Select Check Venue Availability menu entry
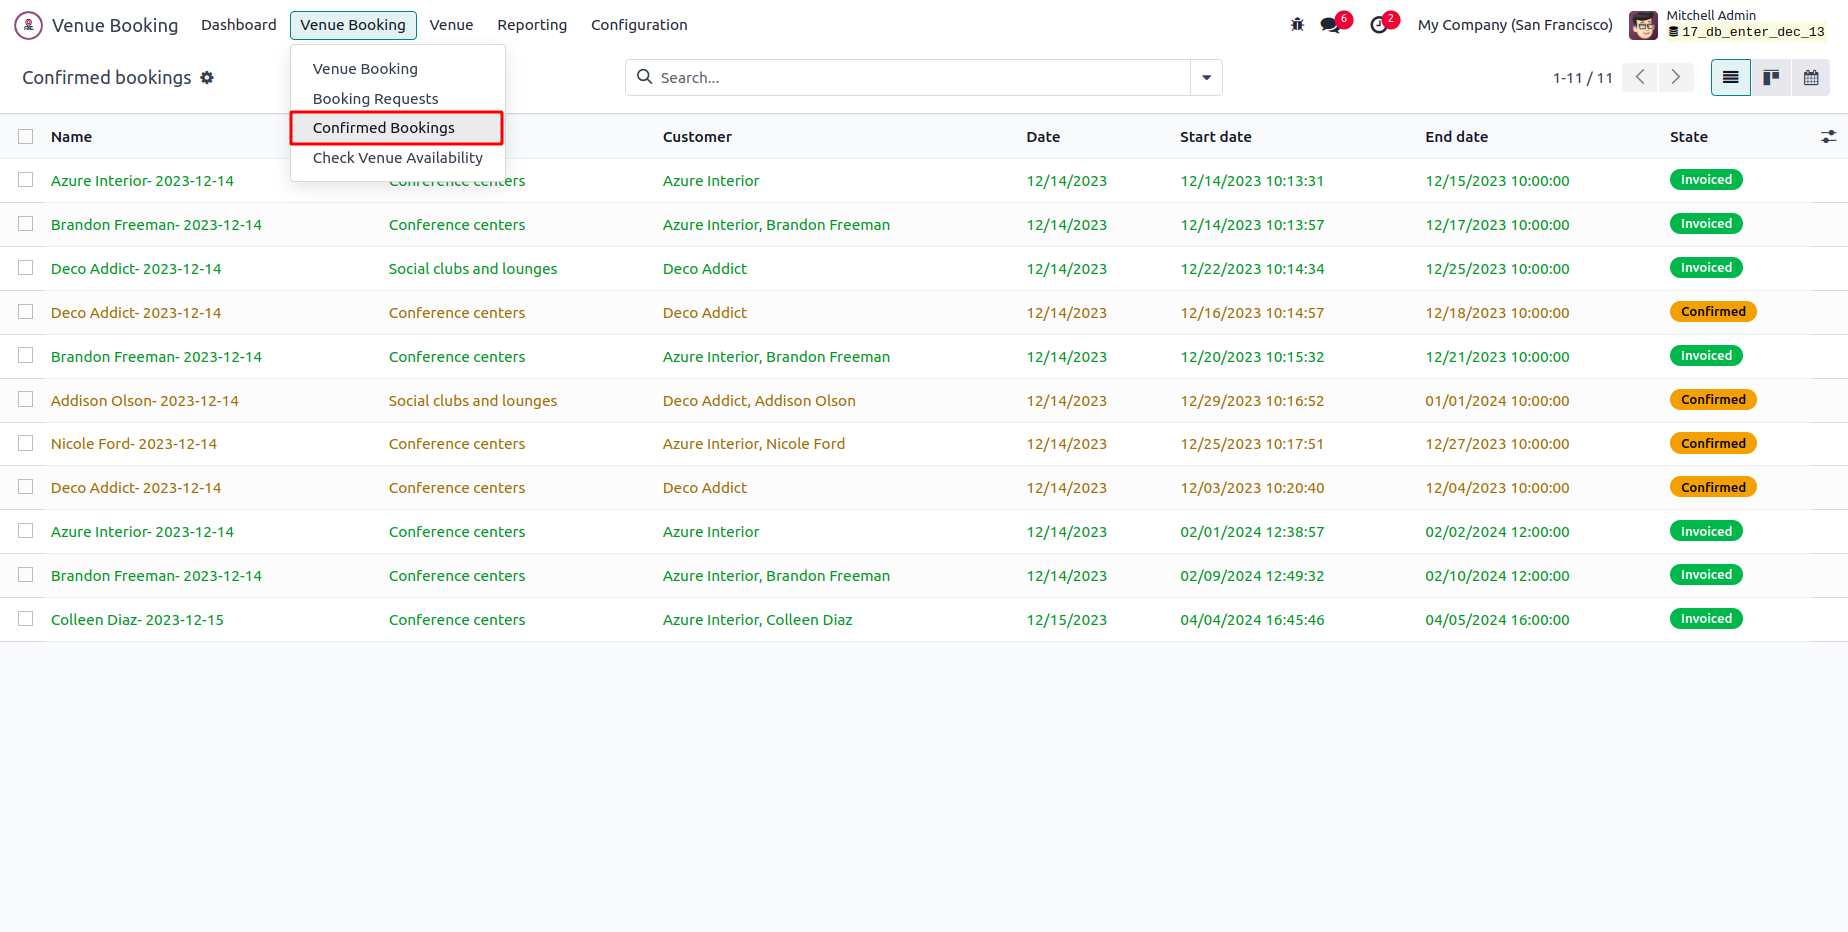 click(x=397, y=158)
